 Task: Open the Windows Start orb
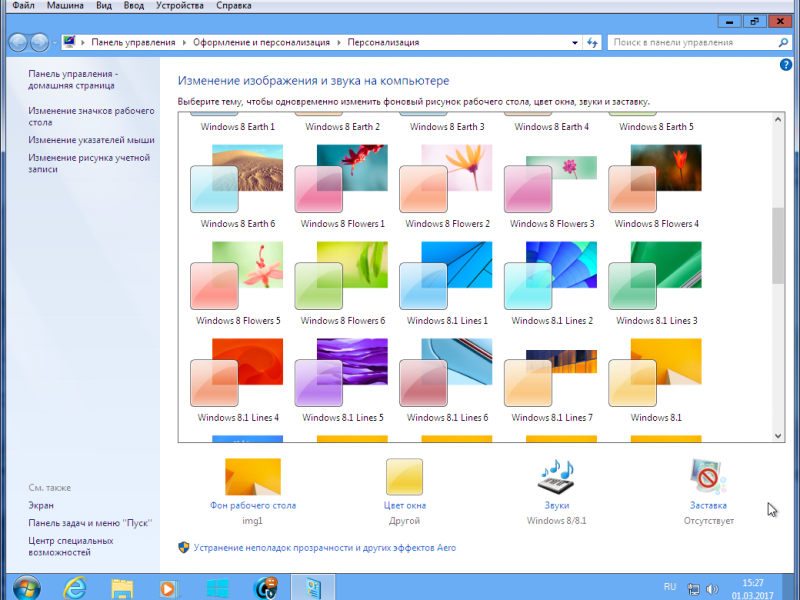[27, 587]
